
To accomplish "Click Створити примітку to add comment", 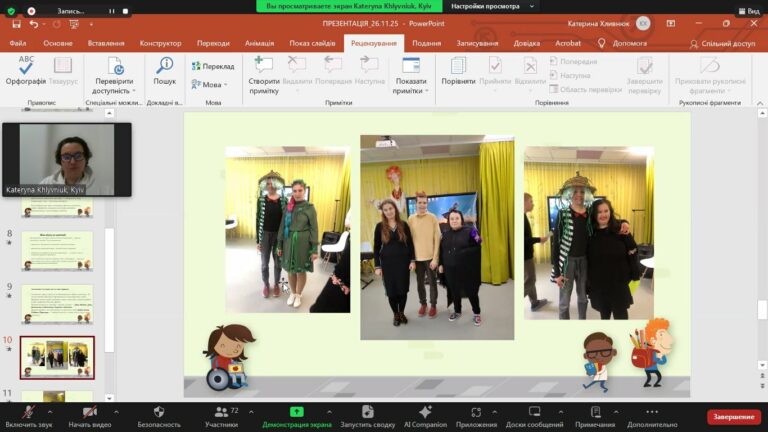I will pyautogui.click(x=264, y=71).
